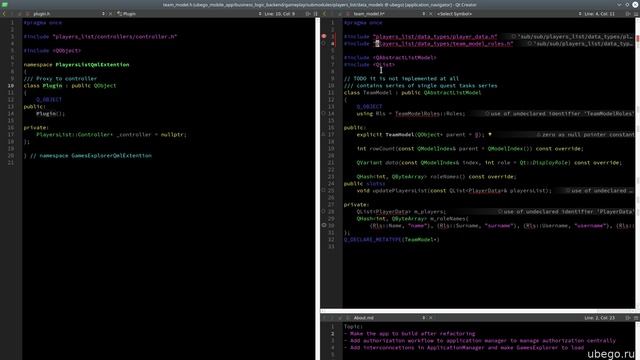The image size is (640, 360).
Task: Click the keep-above diamond button in title bar
Action: 627,4
